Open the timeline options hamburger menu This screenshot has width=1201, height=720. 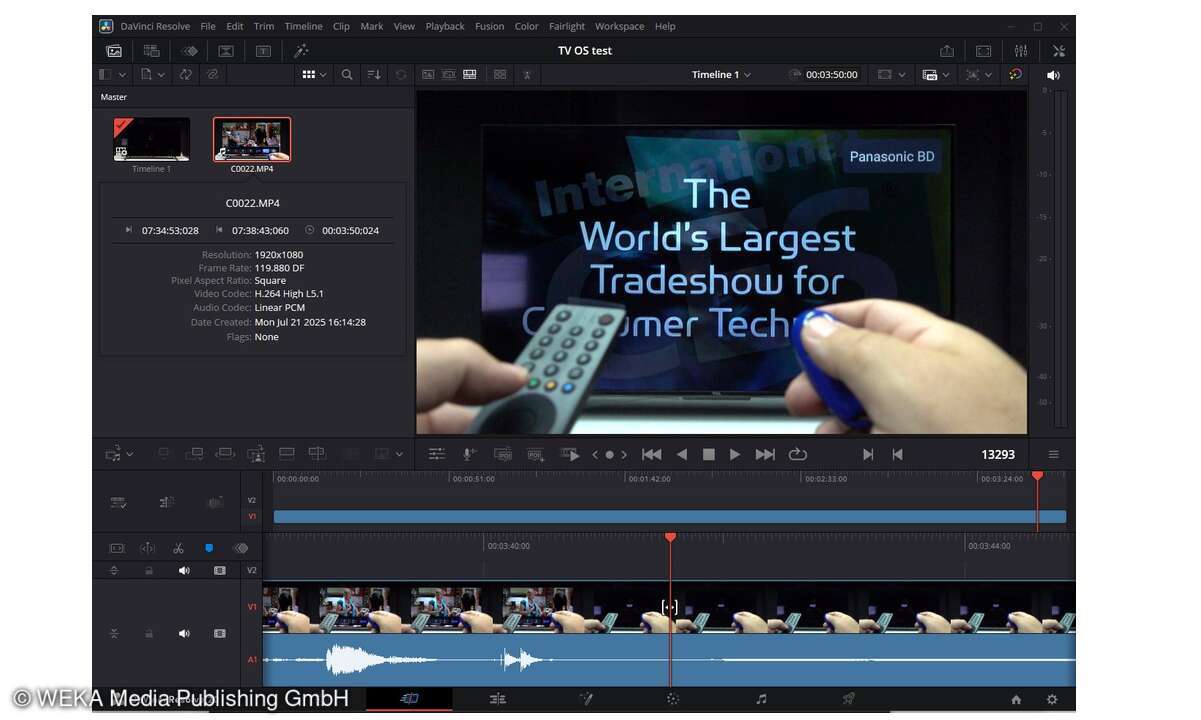click(1053, 454)
